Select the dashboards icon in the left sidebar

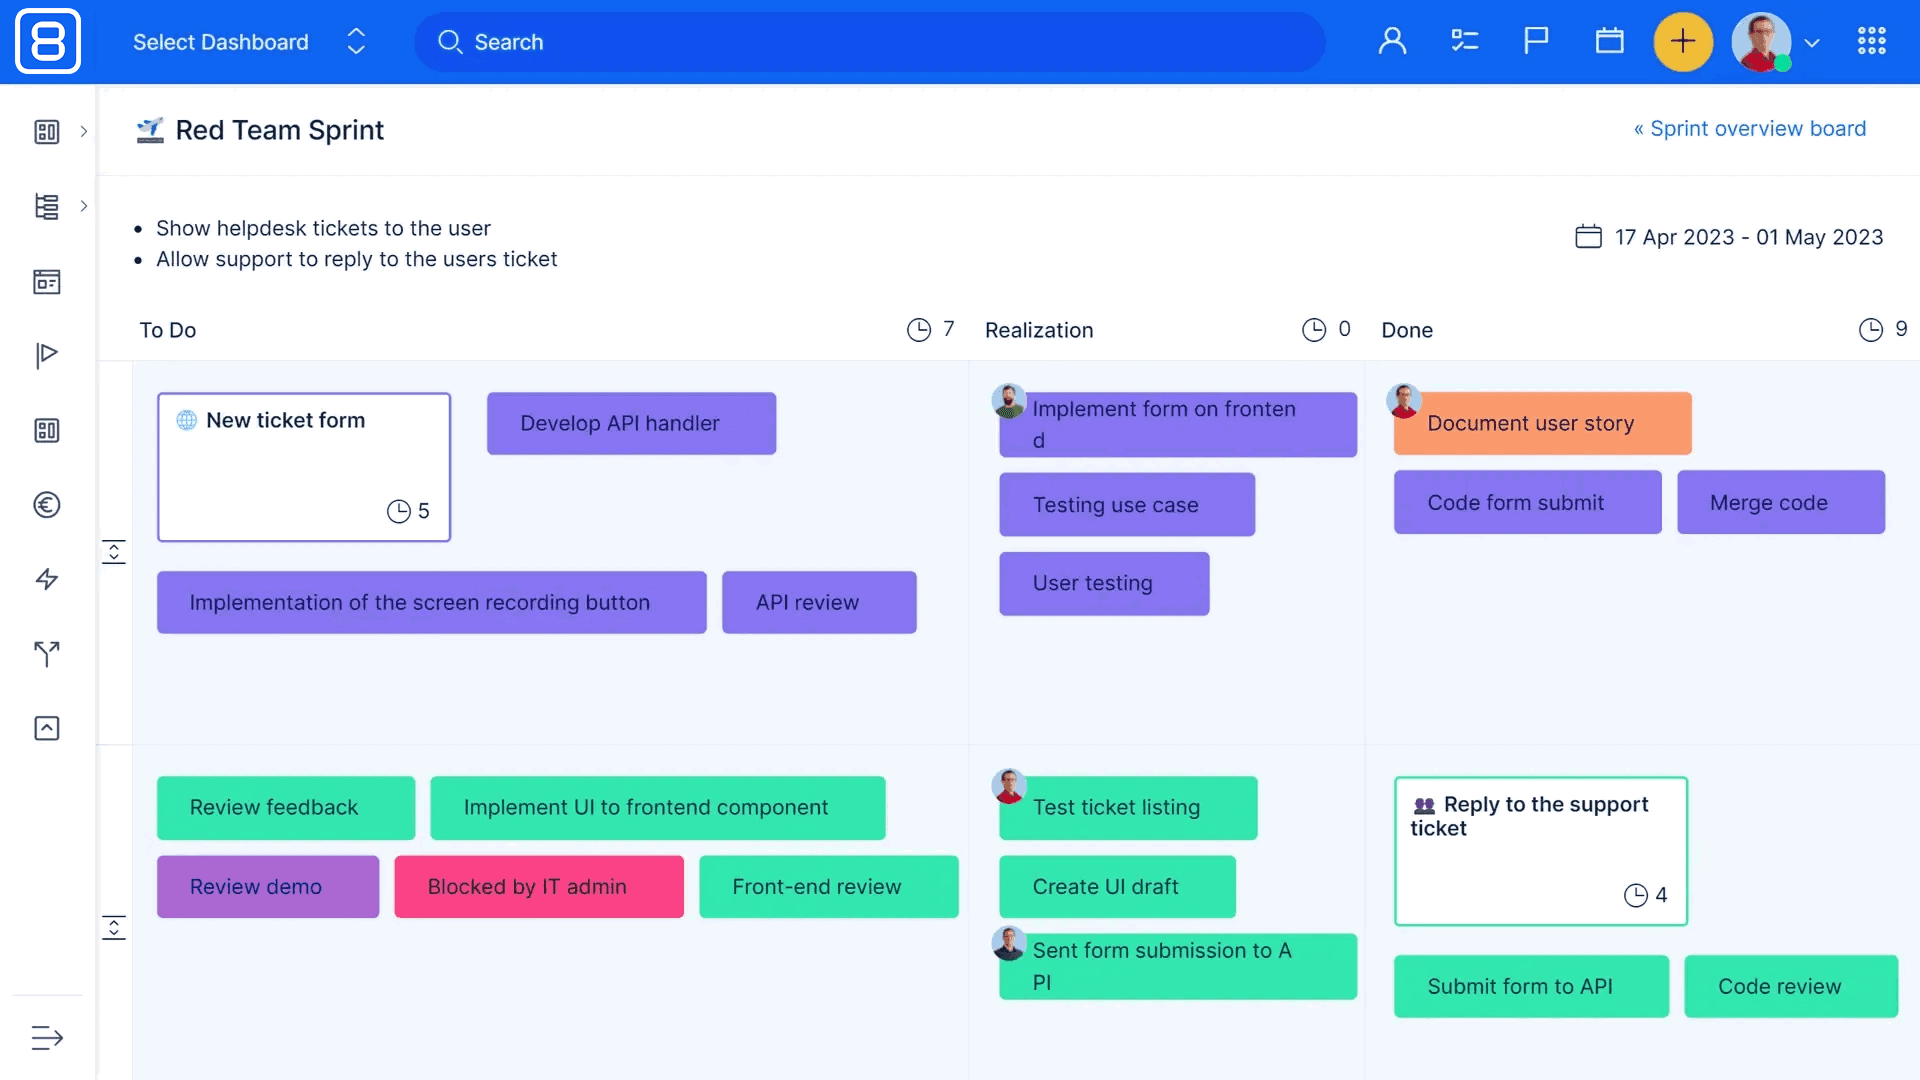(x=46, y=131)
